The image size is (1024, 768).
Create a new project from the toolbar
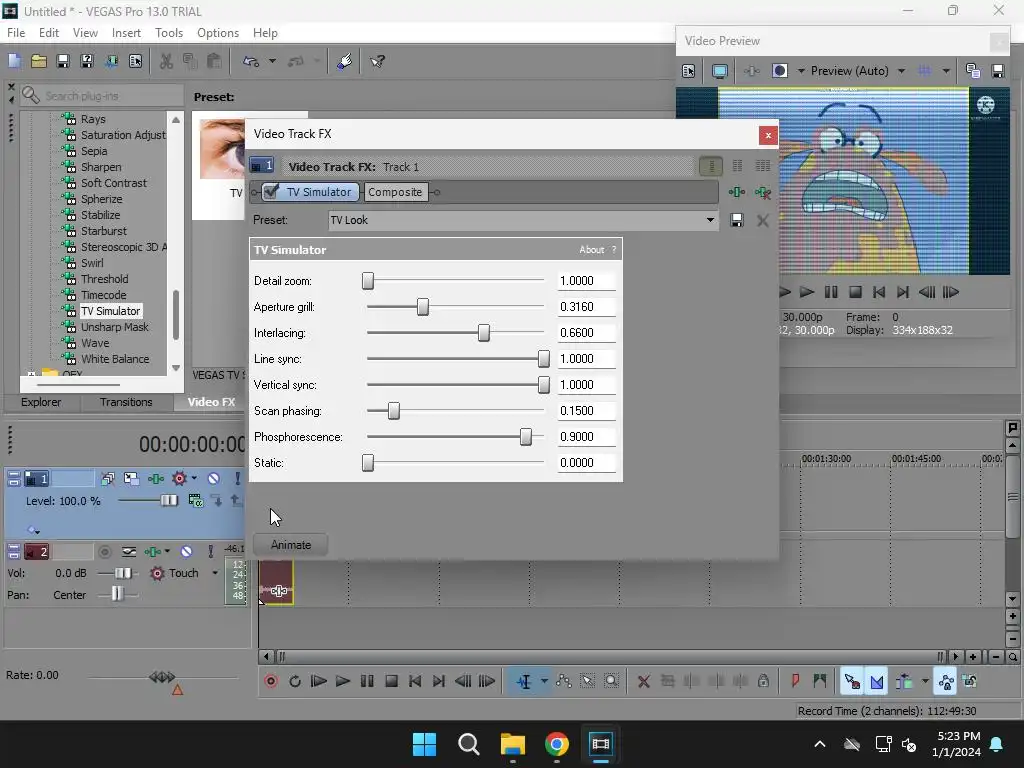(14, 61)
